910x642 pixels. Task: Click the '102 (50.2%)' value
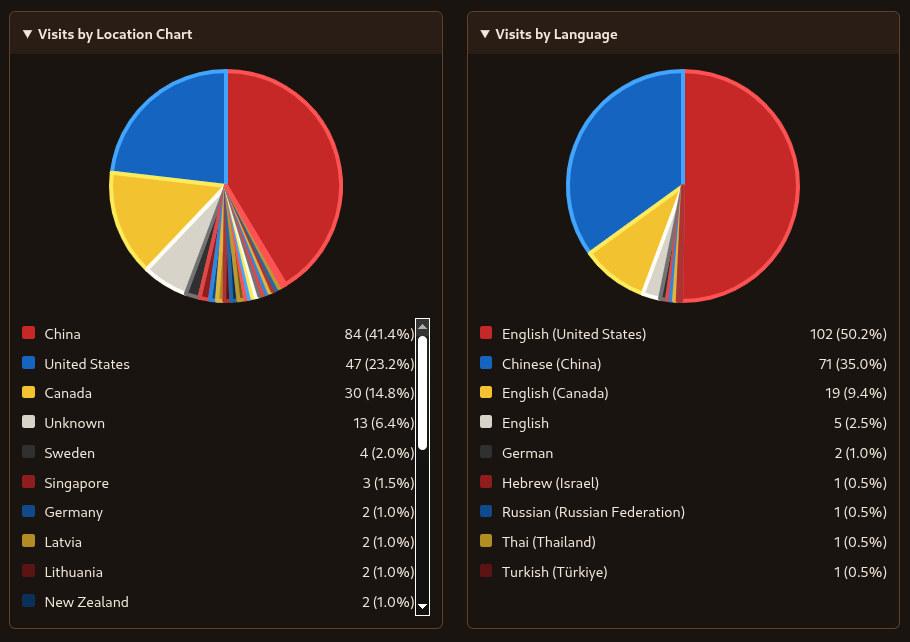[x=848, y=334]
